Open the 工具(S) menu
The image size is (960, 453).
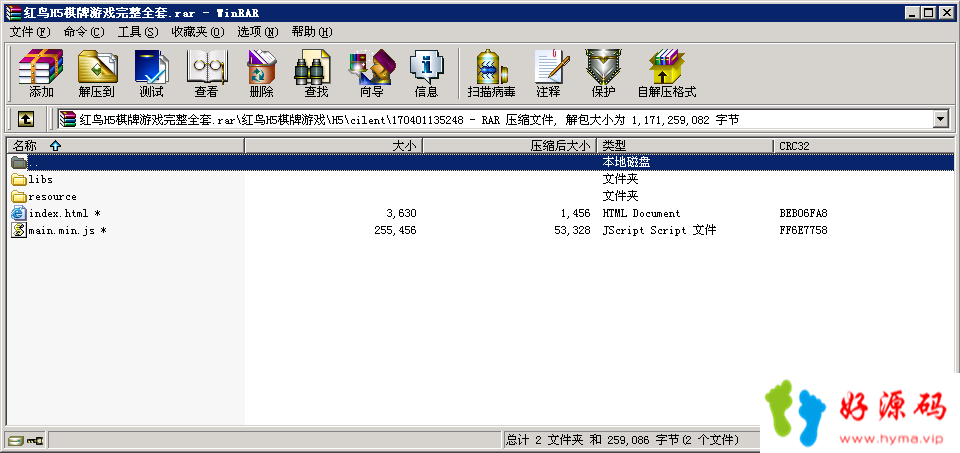[x=138, y=32]
